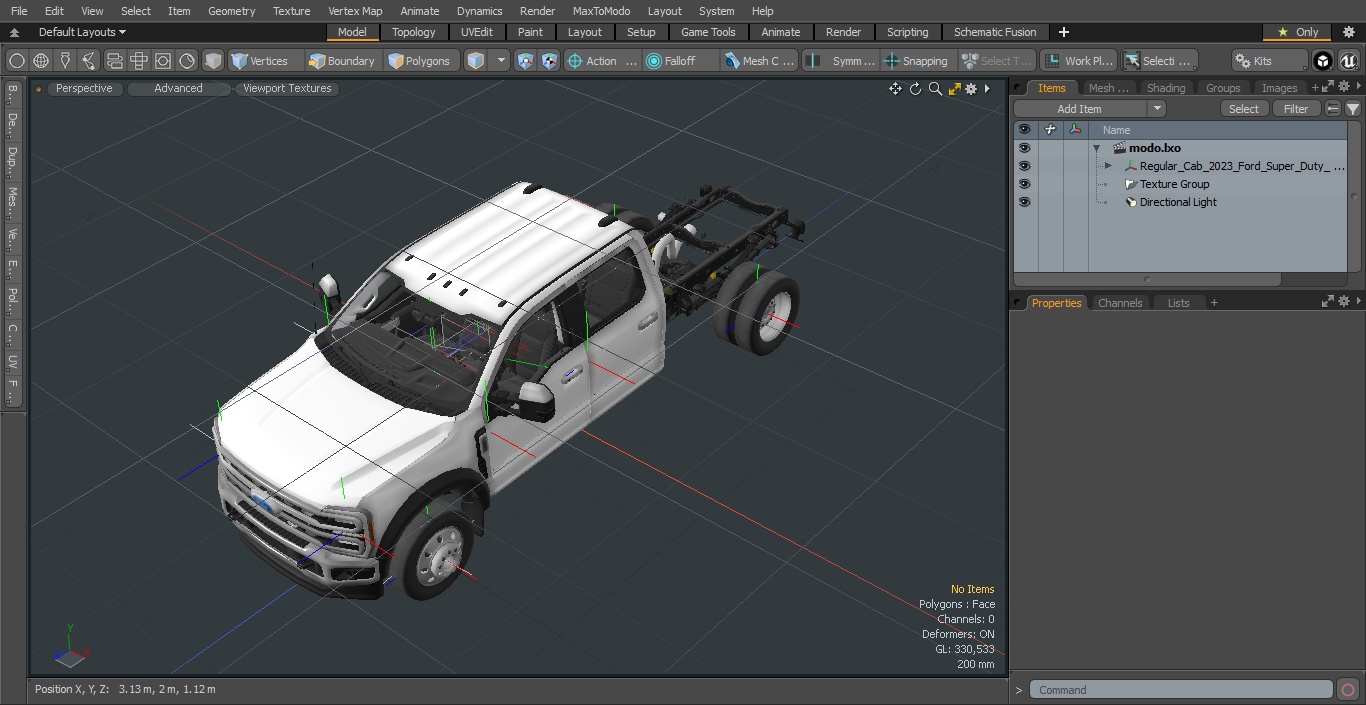
Task: Click the Command input field
Action: click(1181, 690)
